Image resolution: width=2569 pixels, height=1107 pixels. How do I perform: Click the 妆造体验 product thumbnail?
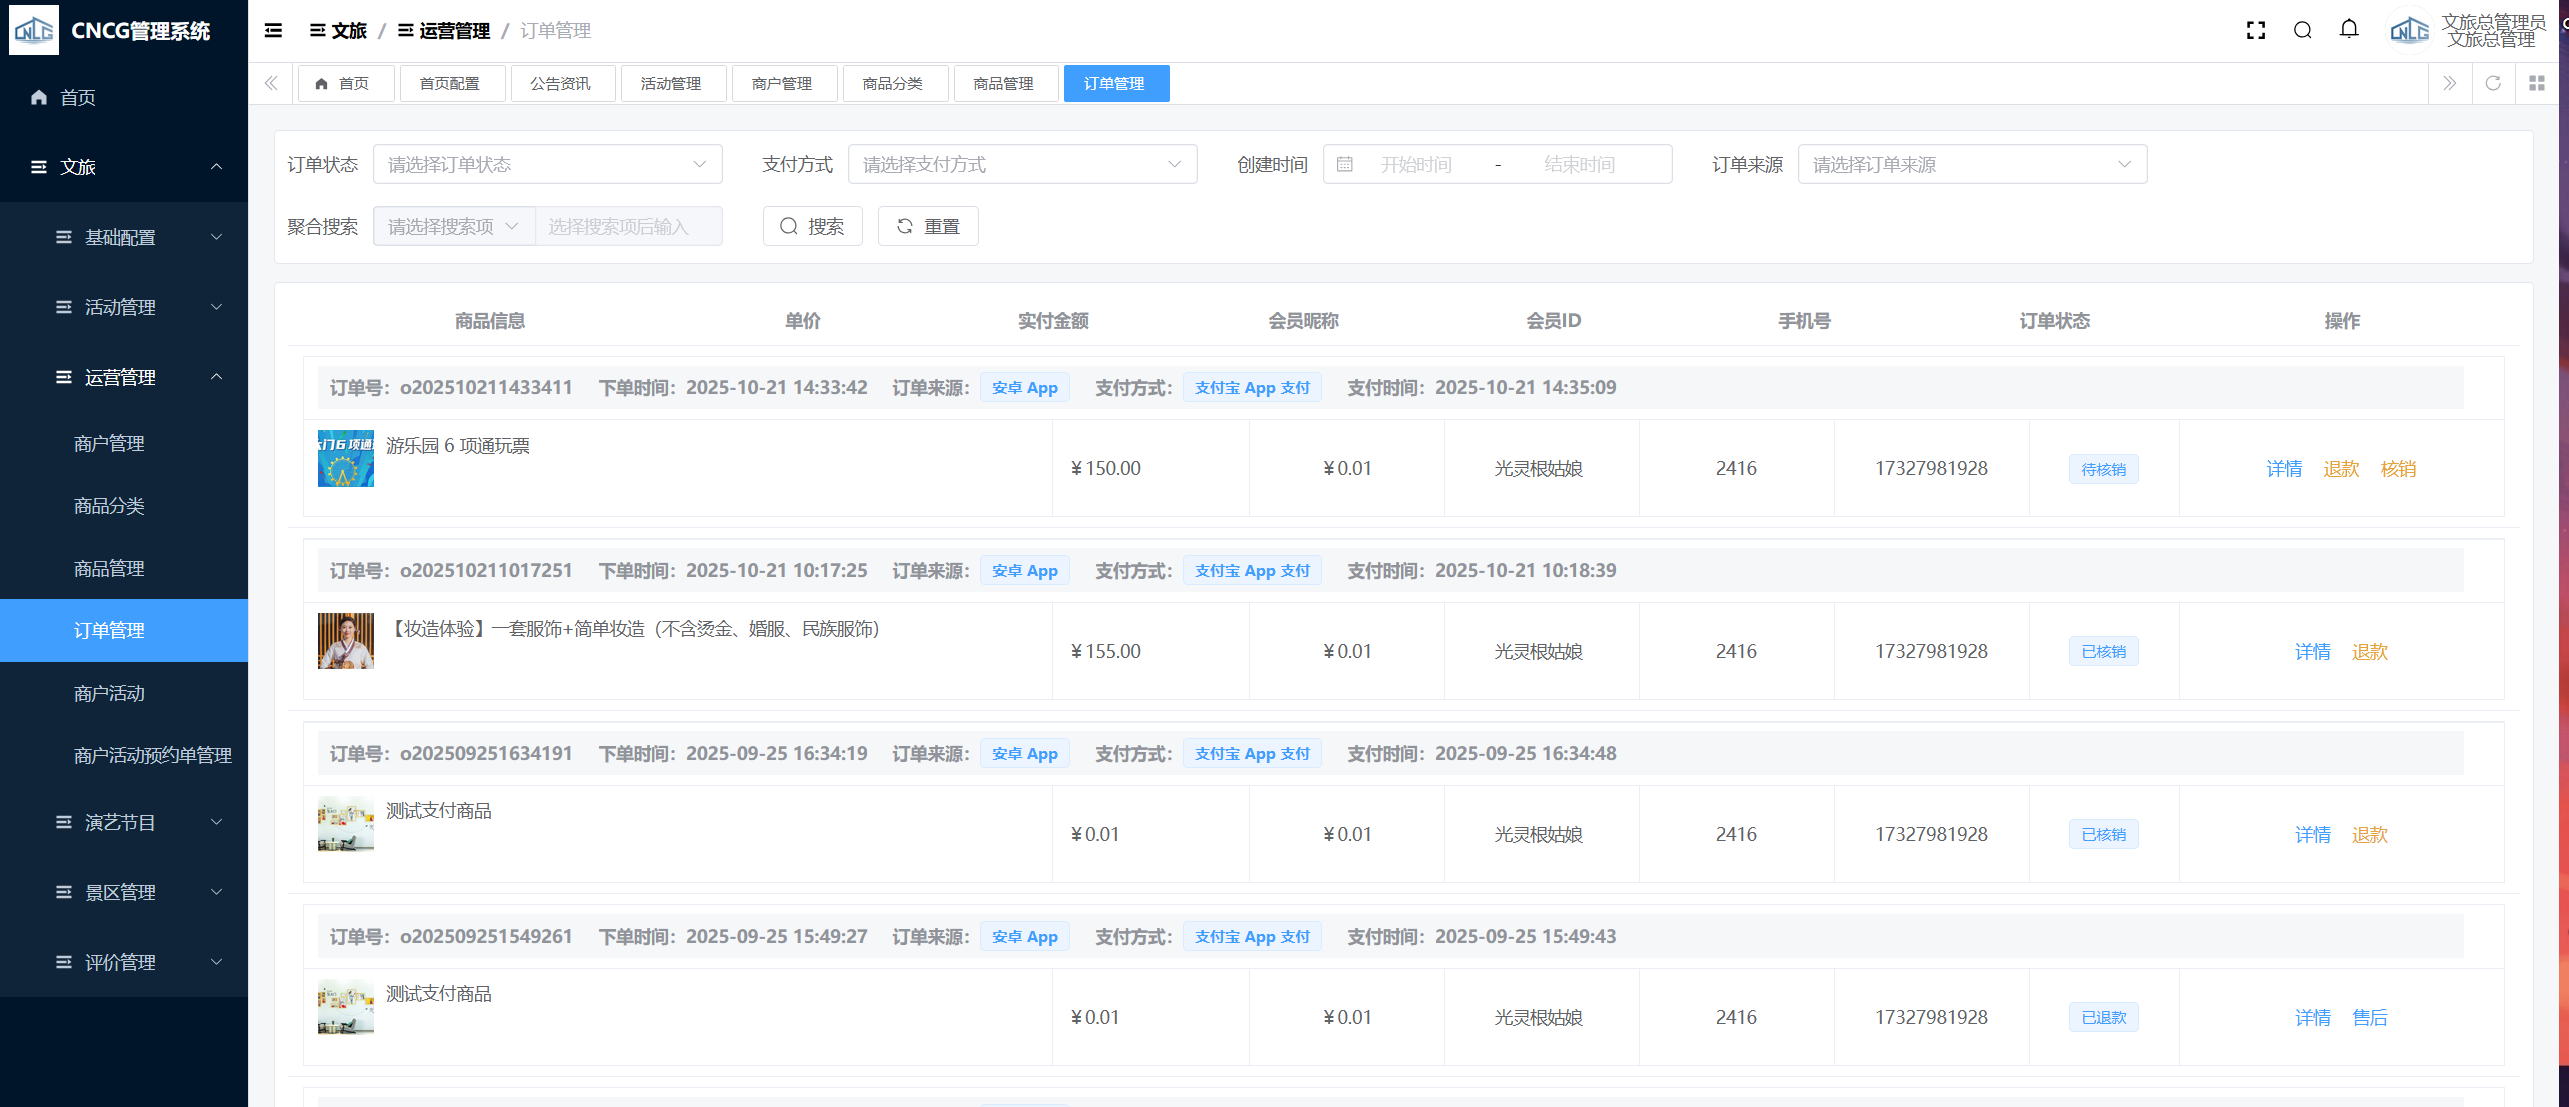[x=345, y=641]
